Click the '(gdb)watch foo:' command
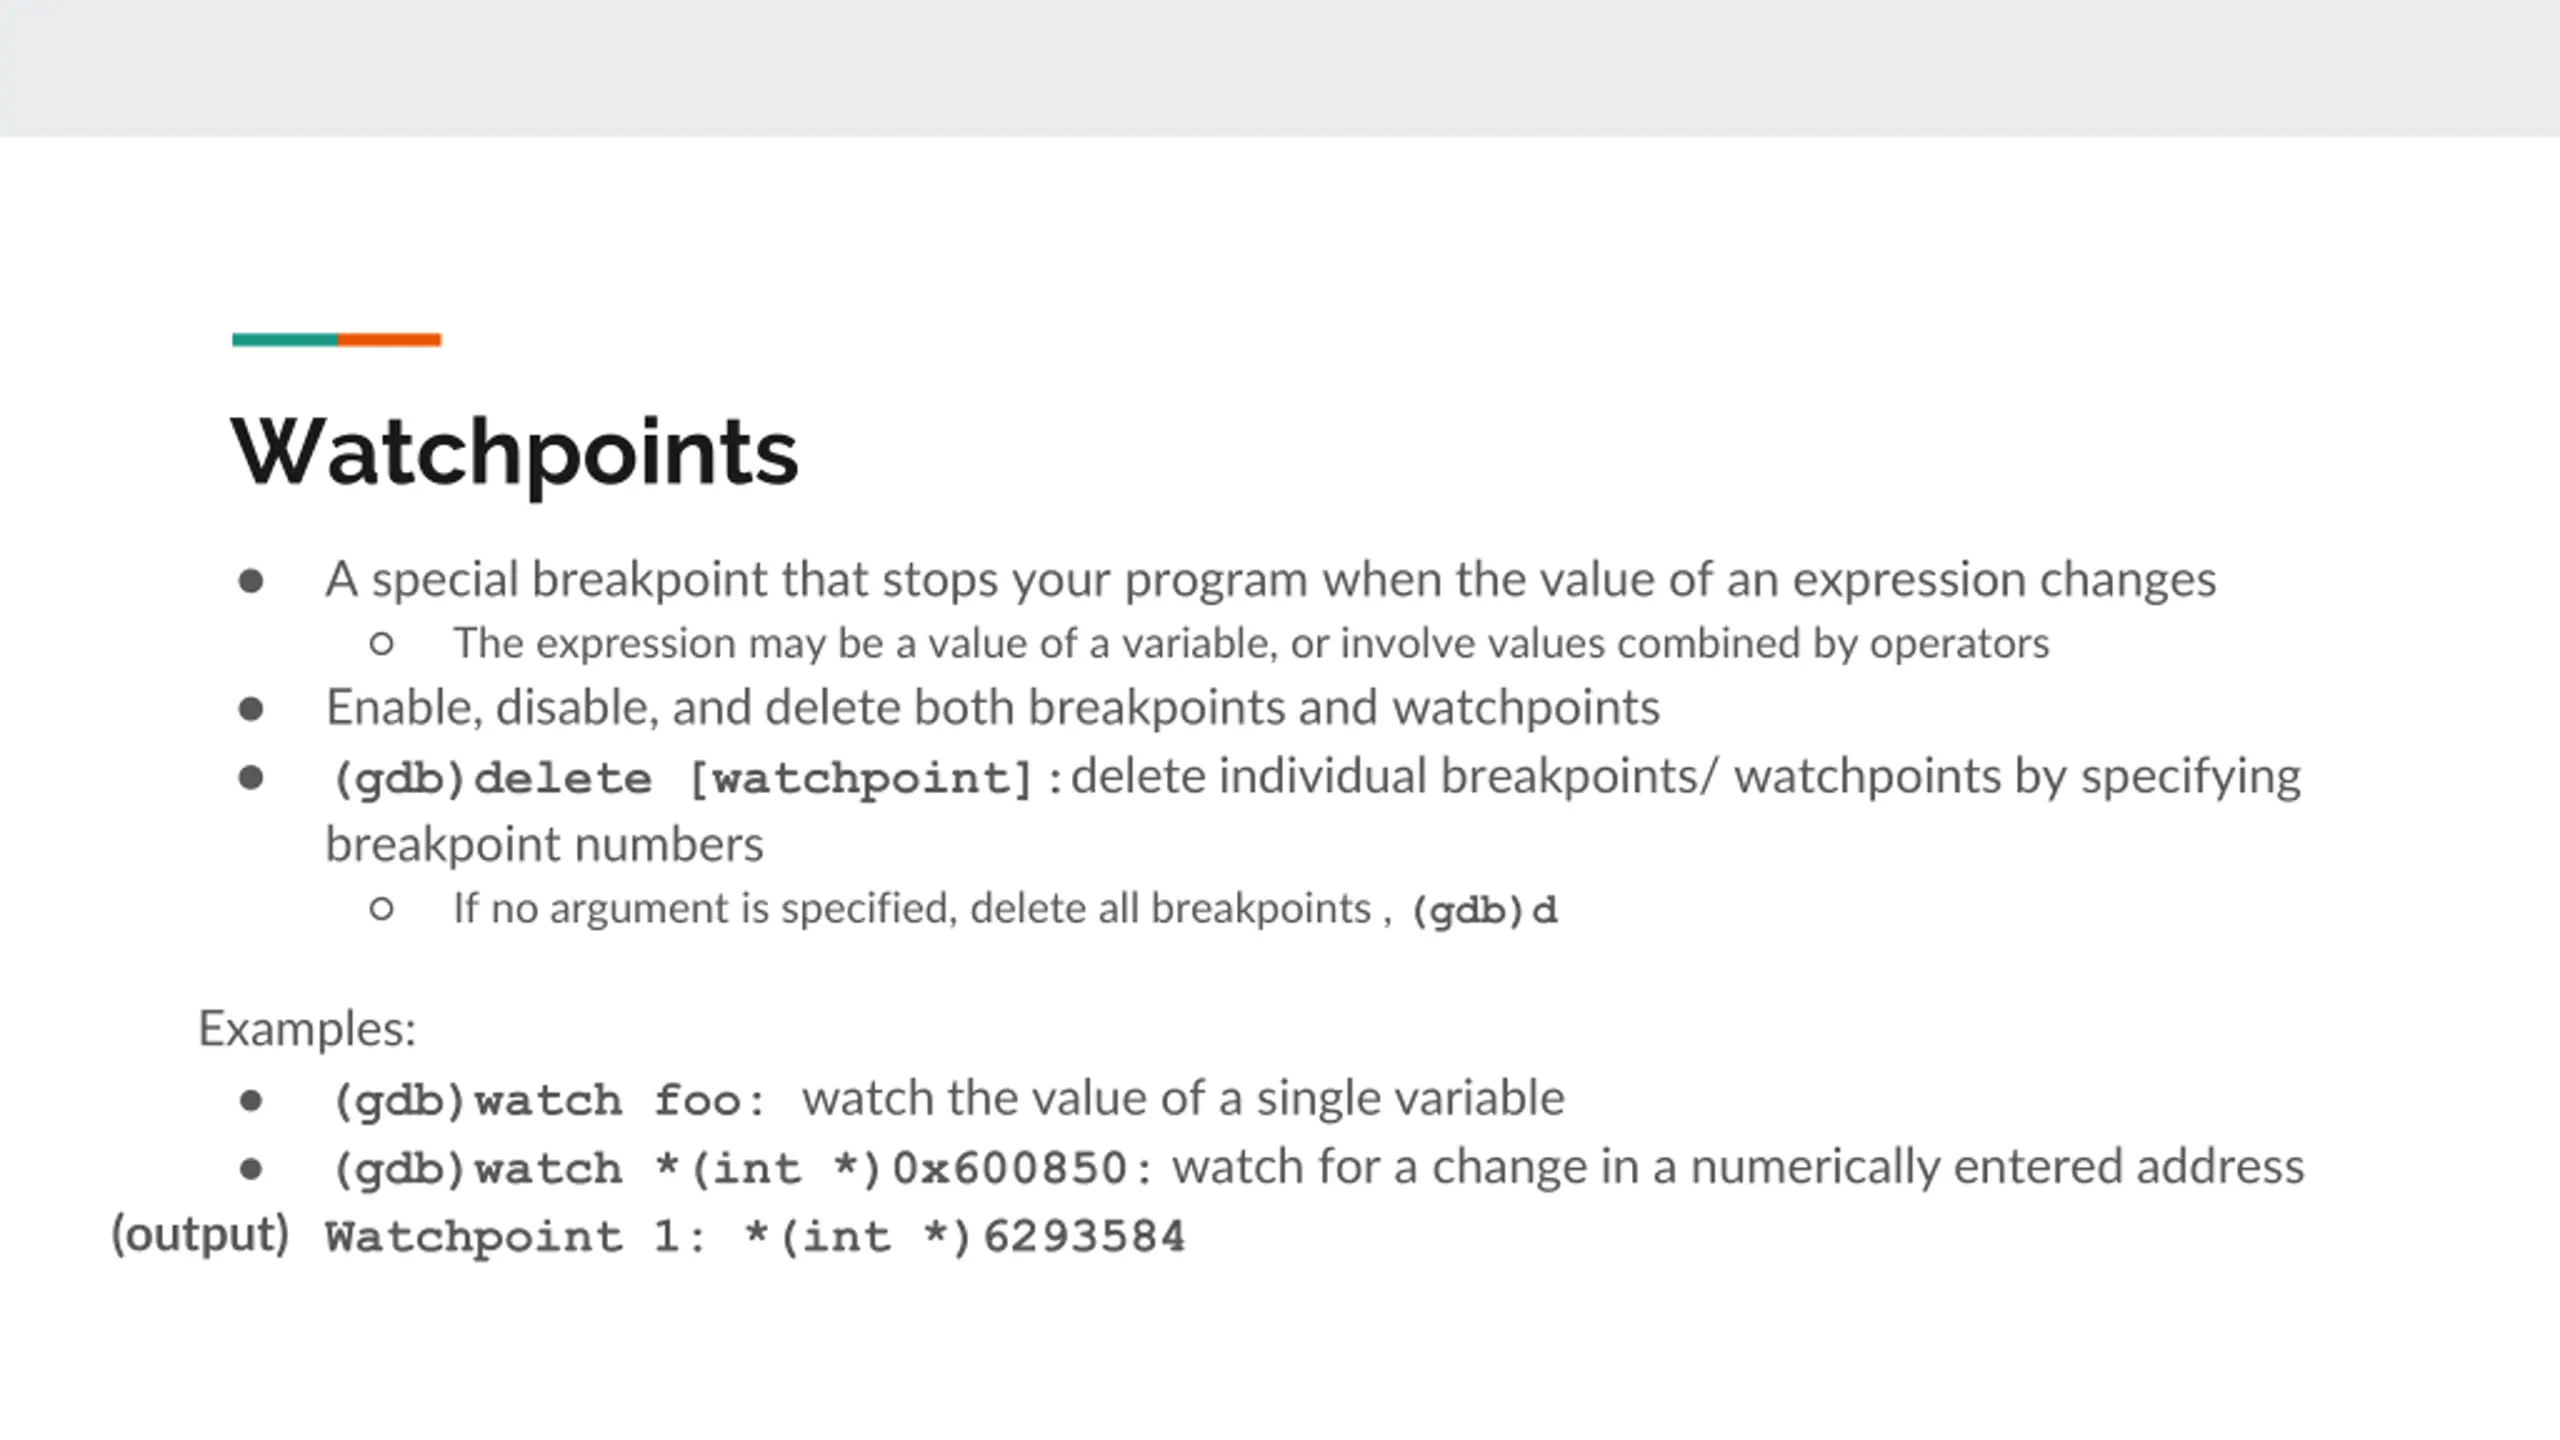Viewport: 2560px width, 1440px height. point(549,1101)
